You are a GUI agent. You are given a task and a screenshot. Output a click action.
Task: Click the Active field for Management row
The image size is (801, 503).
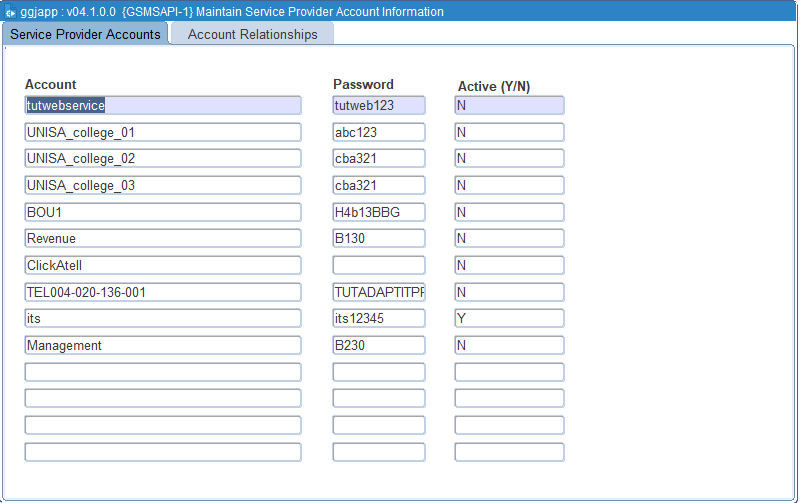(x=509, y=345)
